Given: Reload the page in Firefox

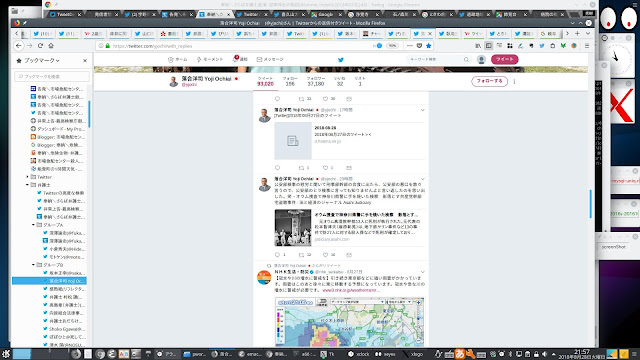Looking at the screenshot, I should 40,46.
